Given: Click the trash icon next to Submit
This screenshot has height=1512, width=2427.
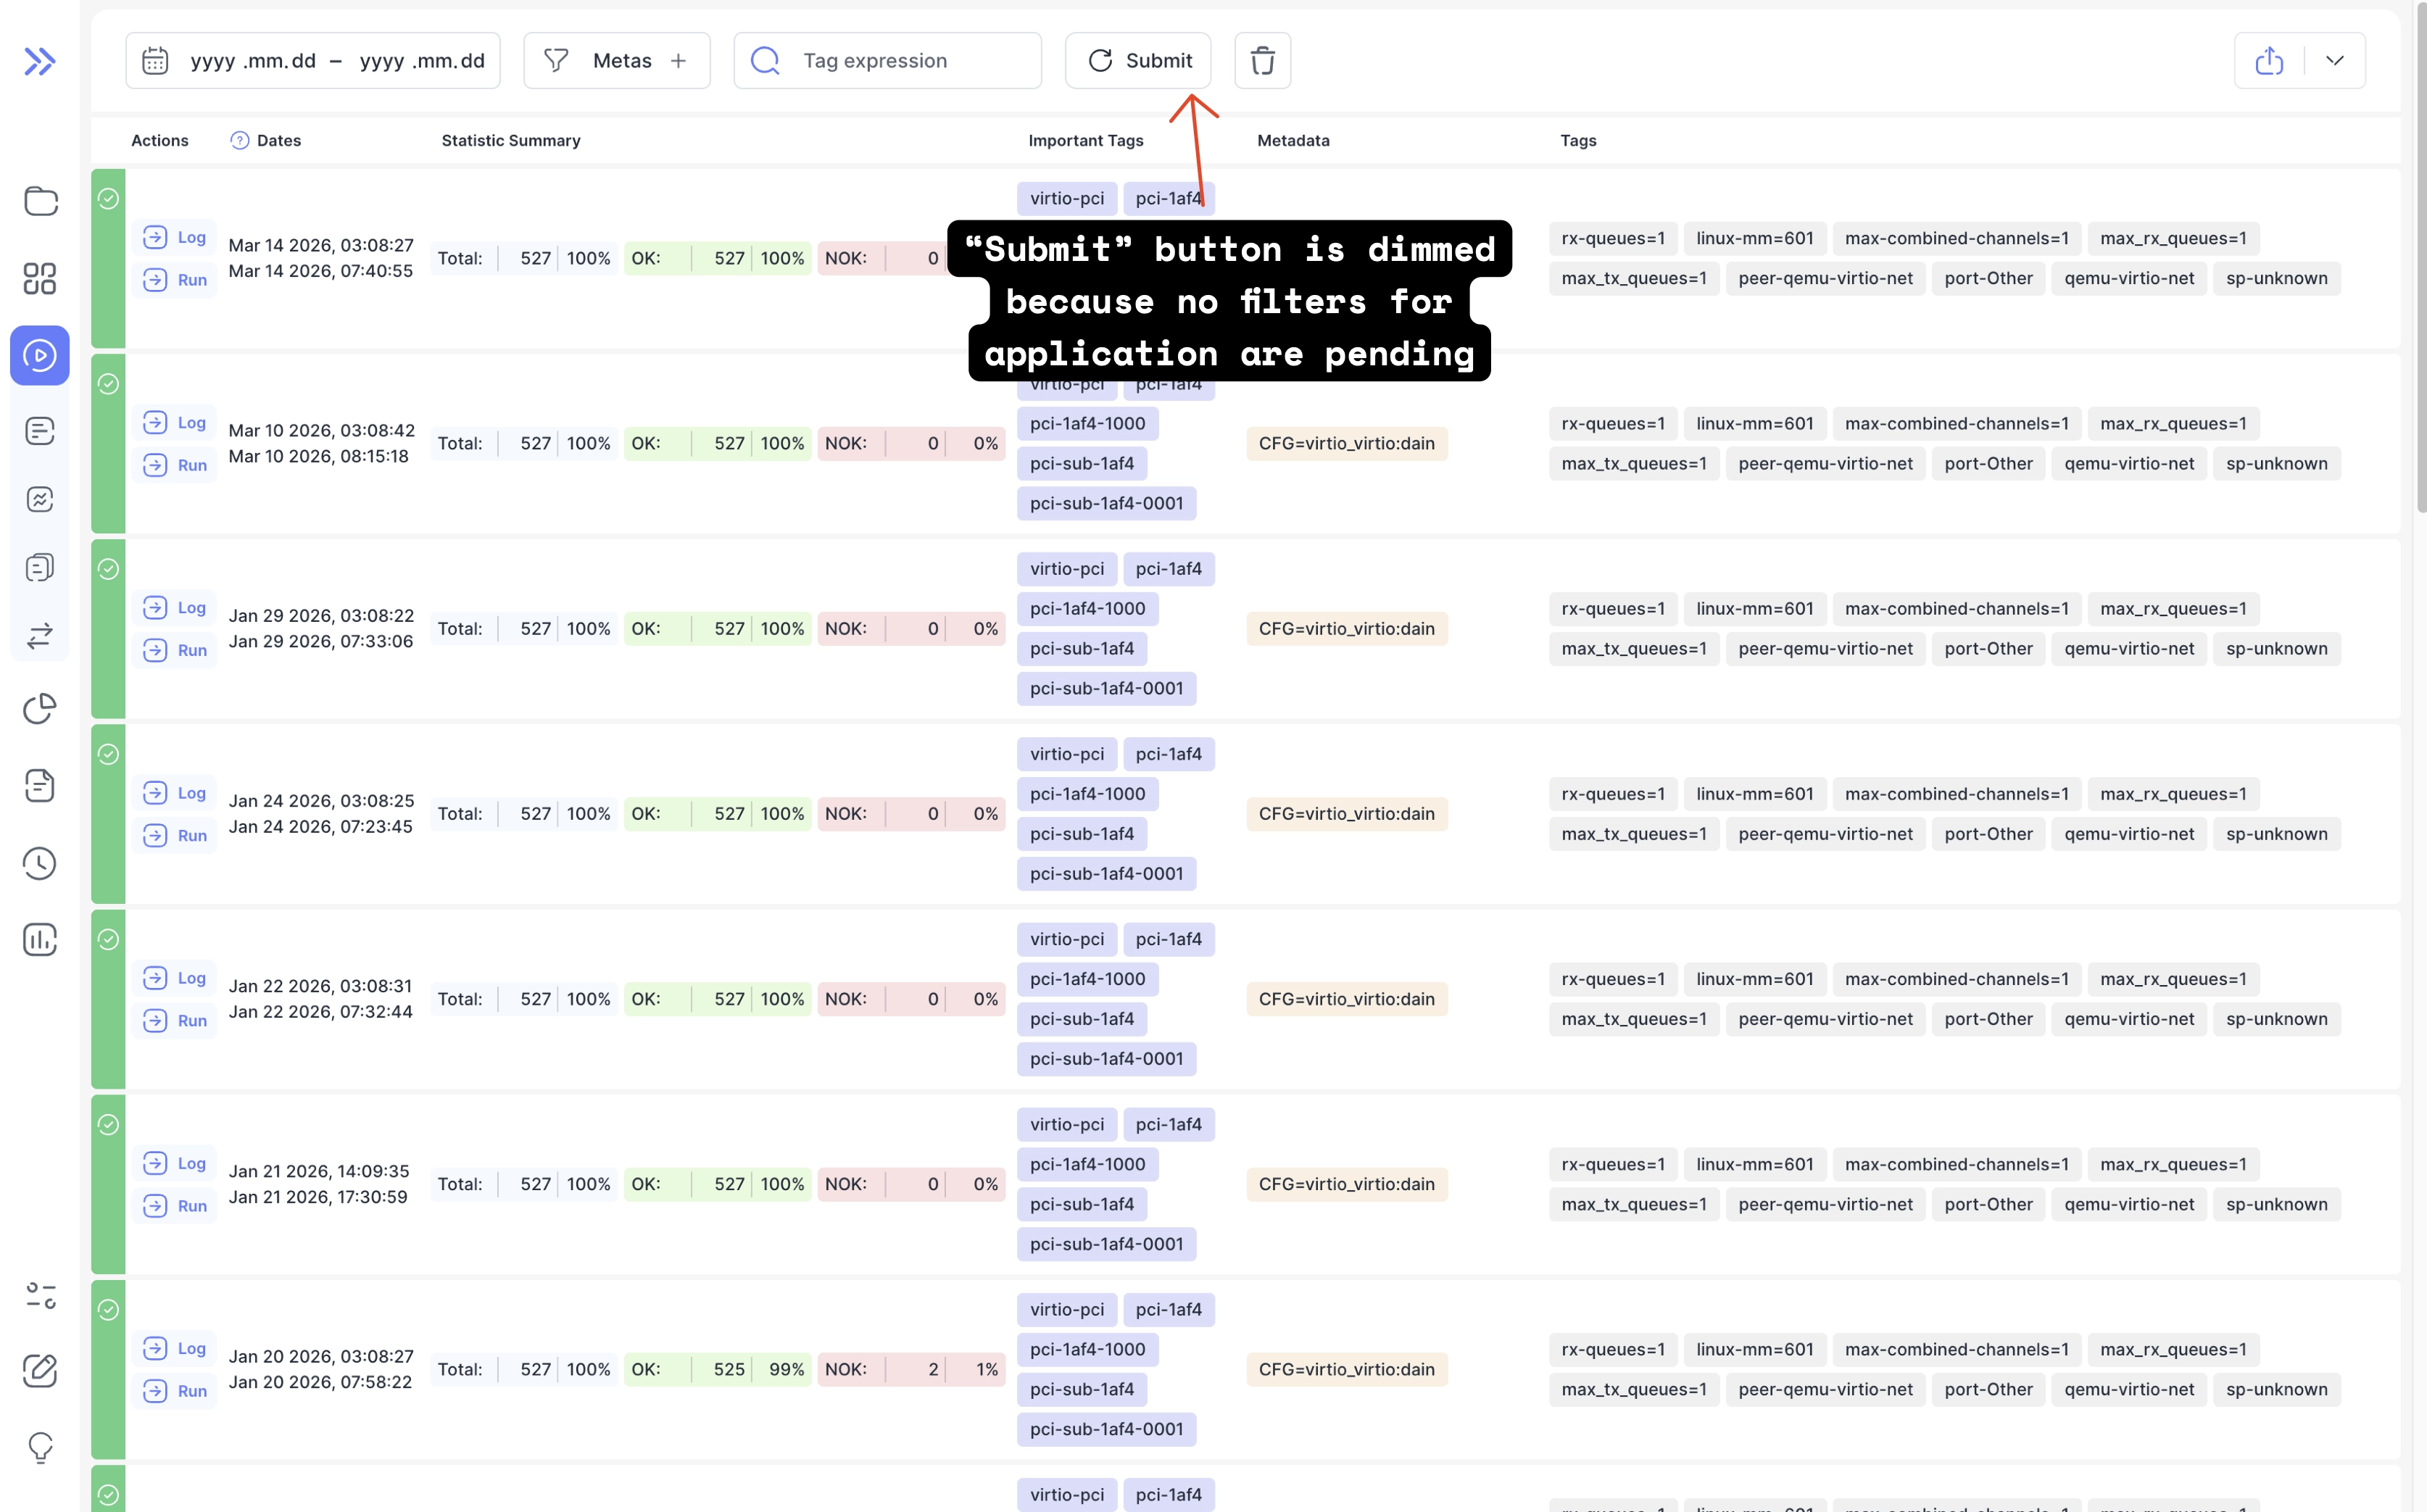Looking at the screenshot, I should pos(1262,61).
